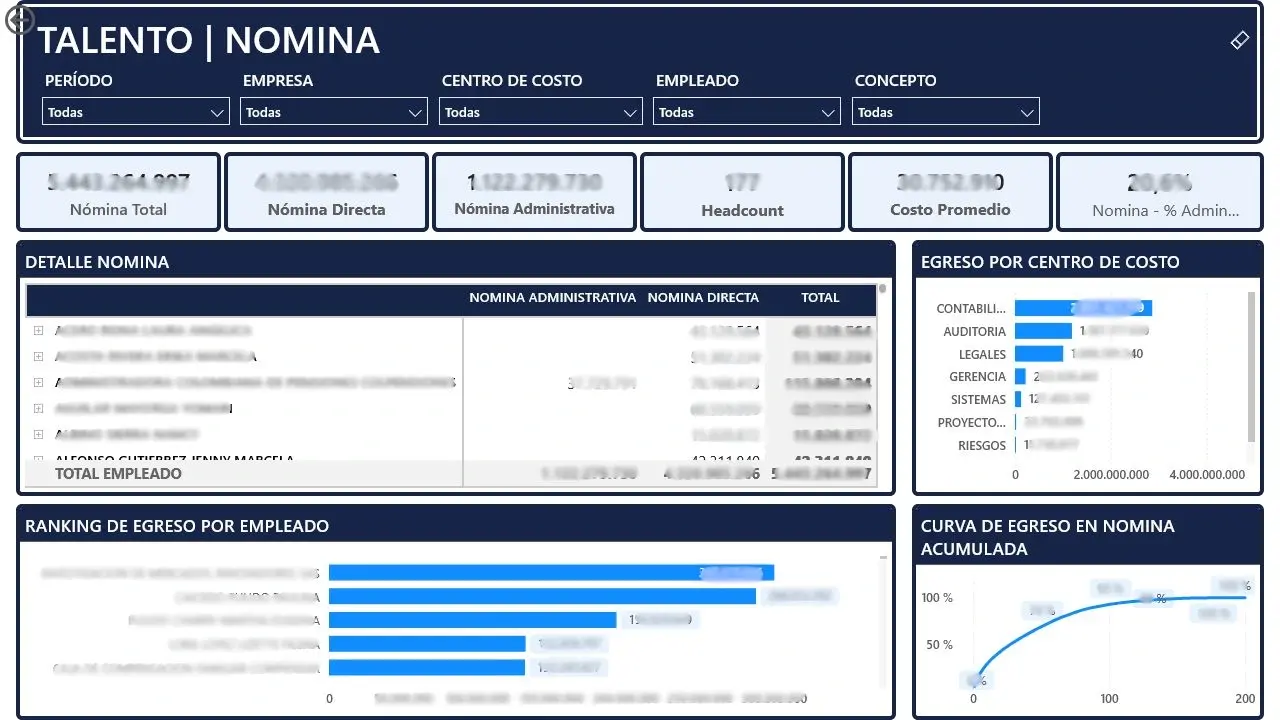Sort by NOMINA ADMINISTRATIVA column header
Screen dimensions: 1280x720
[x=552, y=297]
